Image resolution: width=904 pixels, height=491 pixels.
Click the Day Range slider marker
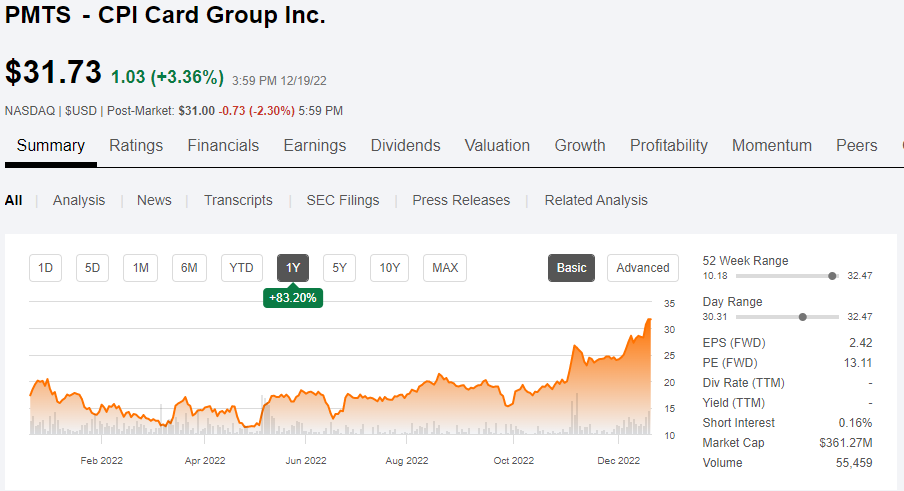pos(803,317)
